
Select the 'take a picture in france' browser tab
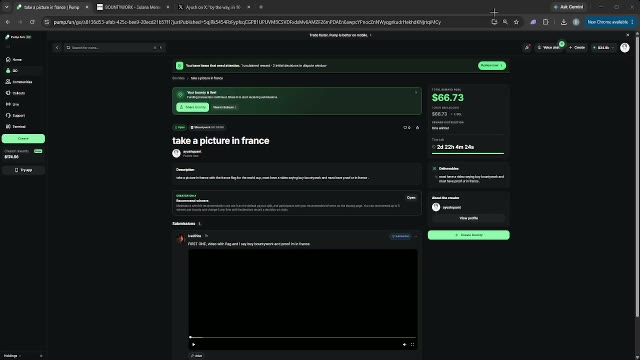pos(51,7)
